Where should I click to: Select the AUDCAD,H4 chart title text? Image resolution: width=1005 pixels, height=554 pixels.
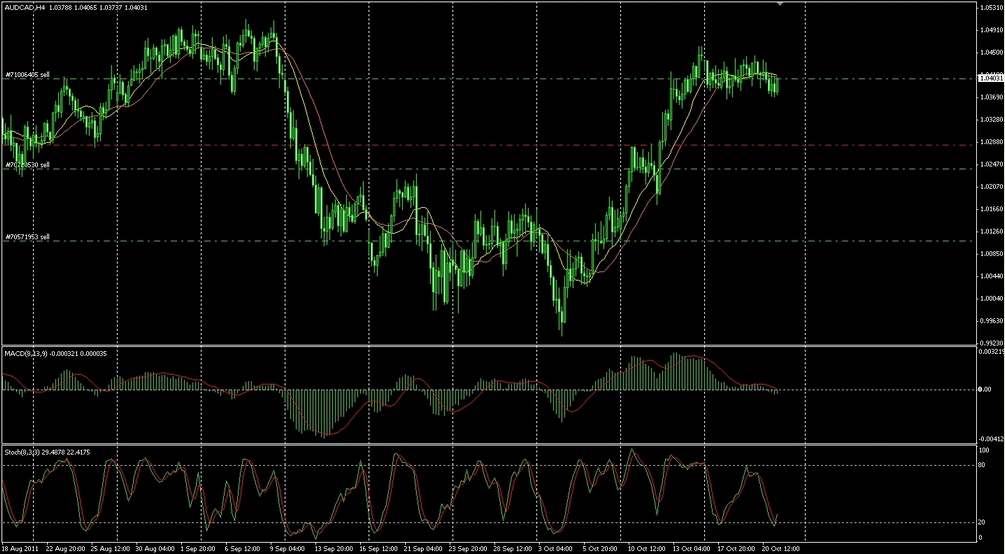(25, 7)
